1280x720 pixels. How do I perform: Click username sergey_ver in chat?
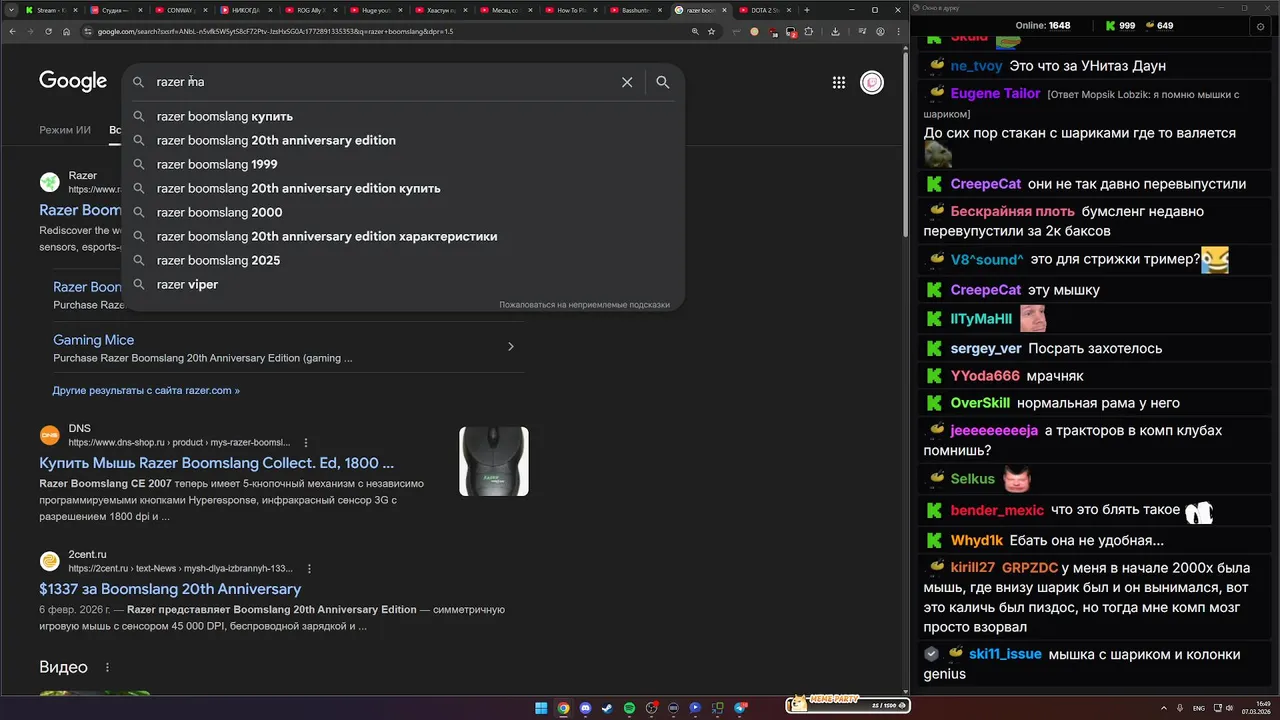[x=986, y=349]
